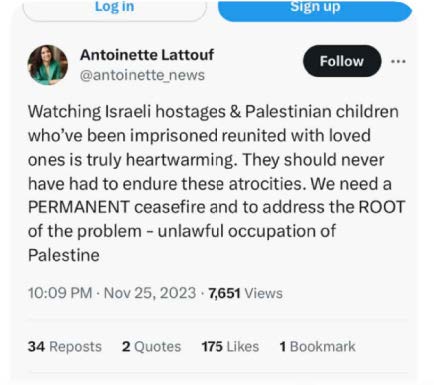
Task: Open the Antoinette Lattouf display name link
Action: 147,55
